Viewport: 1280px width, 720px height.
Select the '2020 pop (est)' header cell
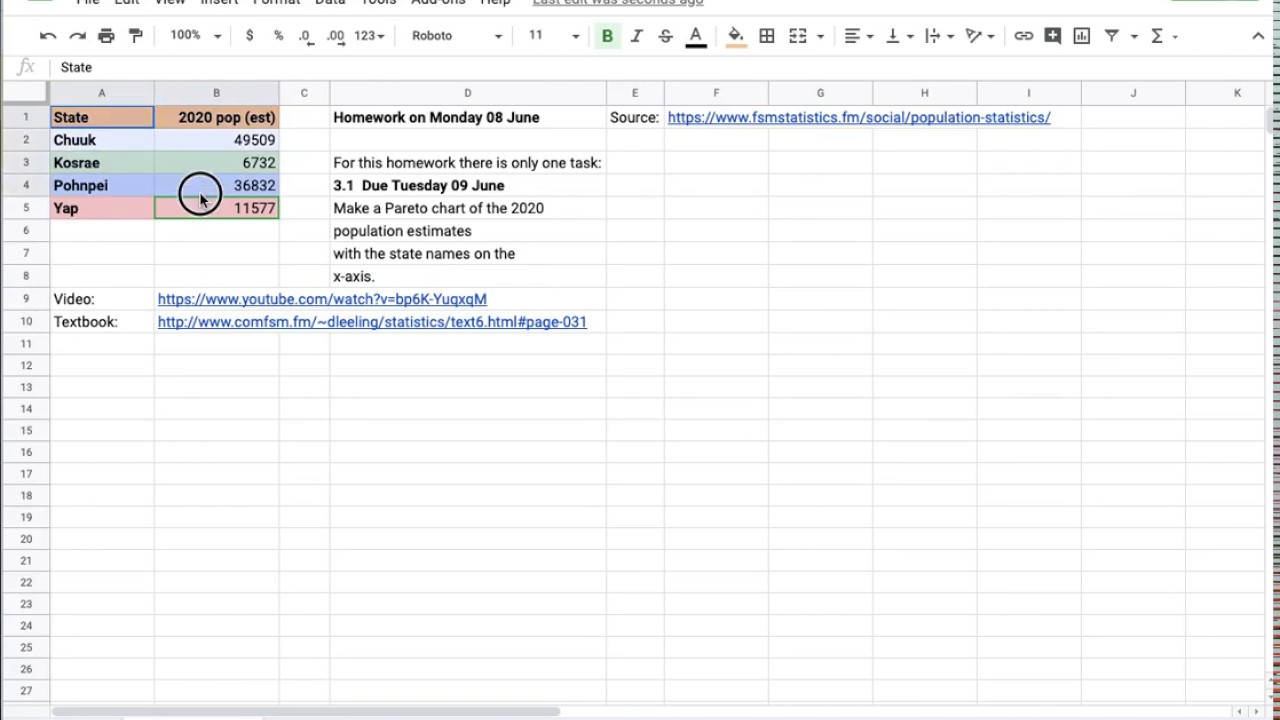(x=217, y=118)
